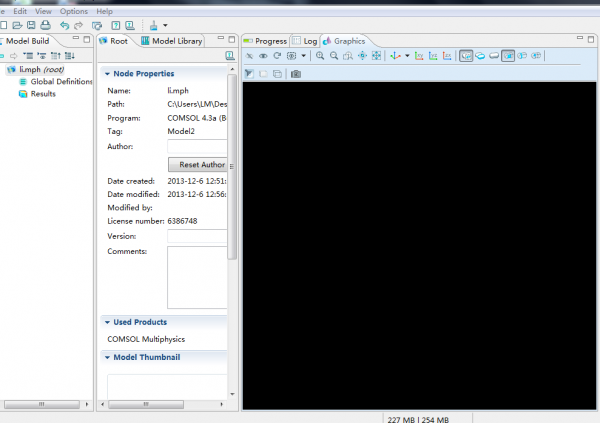Toggle the first highlighted rendering button
Screen dimensions: 600x423
466,56
